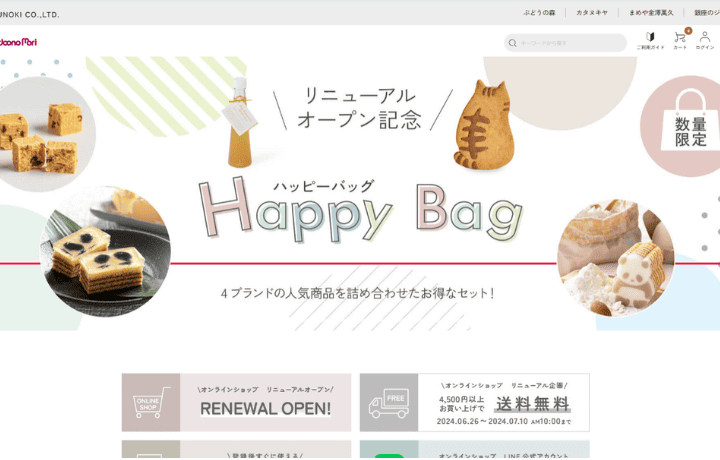Click the search magnifier icon
Screen dimensions: 720x460
pyautogui.click(x=512, y=43)
